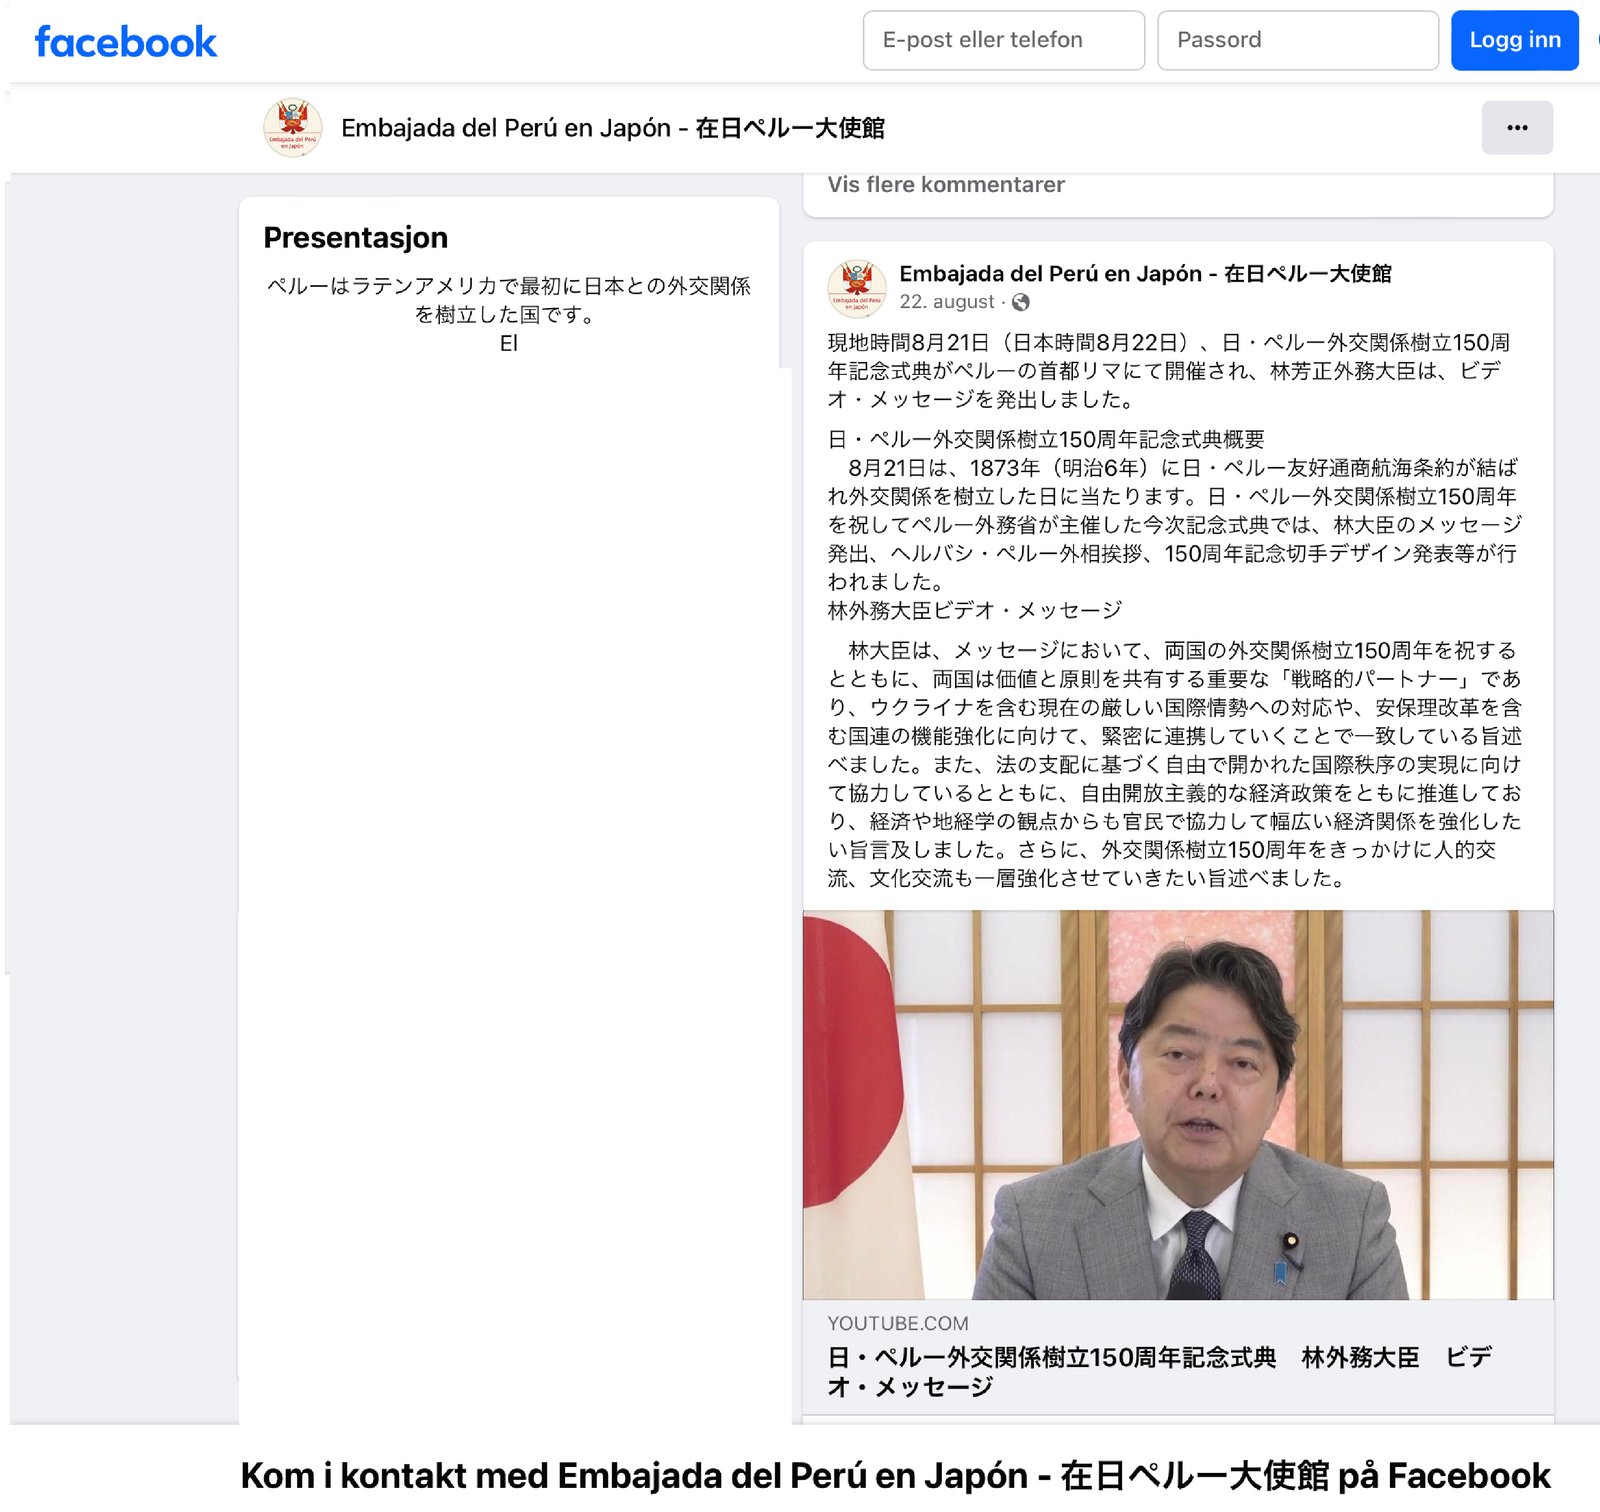Click the Presentasjon heading

(355, 238)
